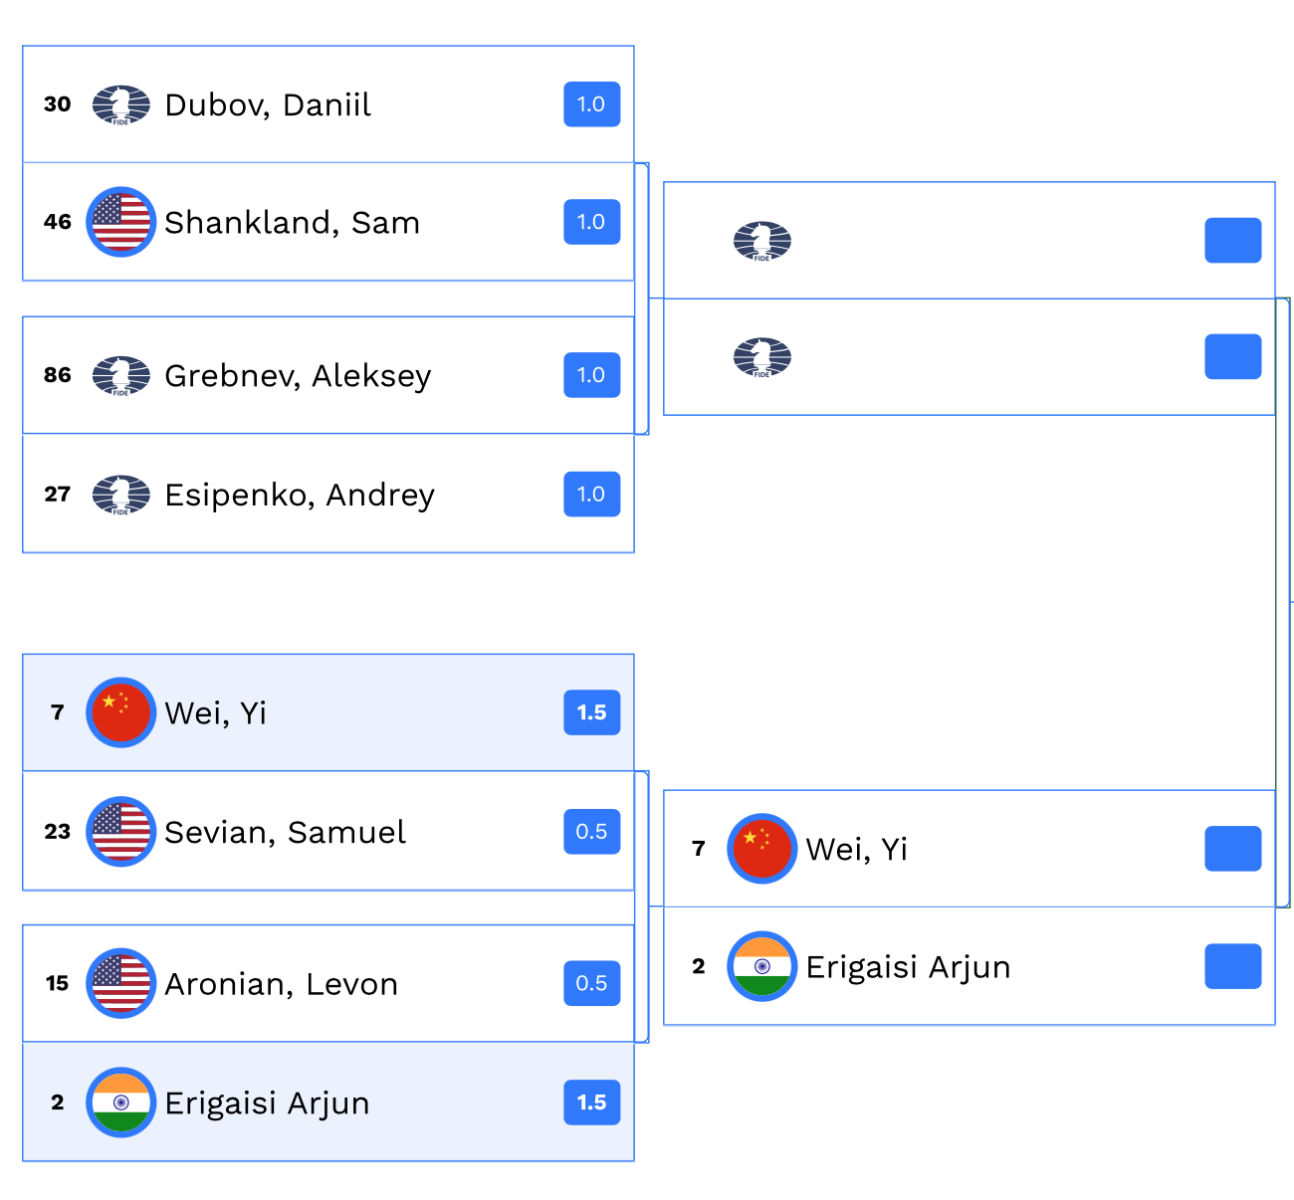Select the Erigaisi Arjun next-round name
The height and width of the screenshot is (1200, 1294).
[908, 967]
